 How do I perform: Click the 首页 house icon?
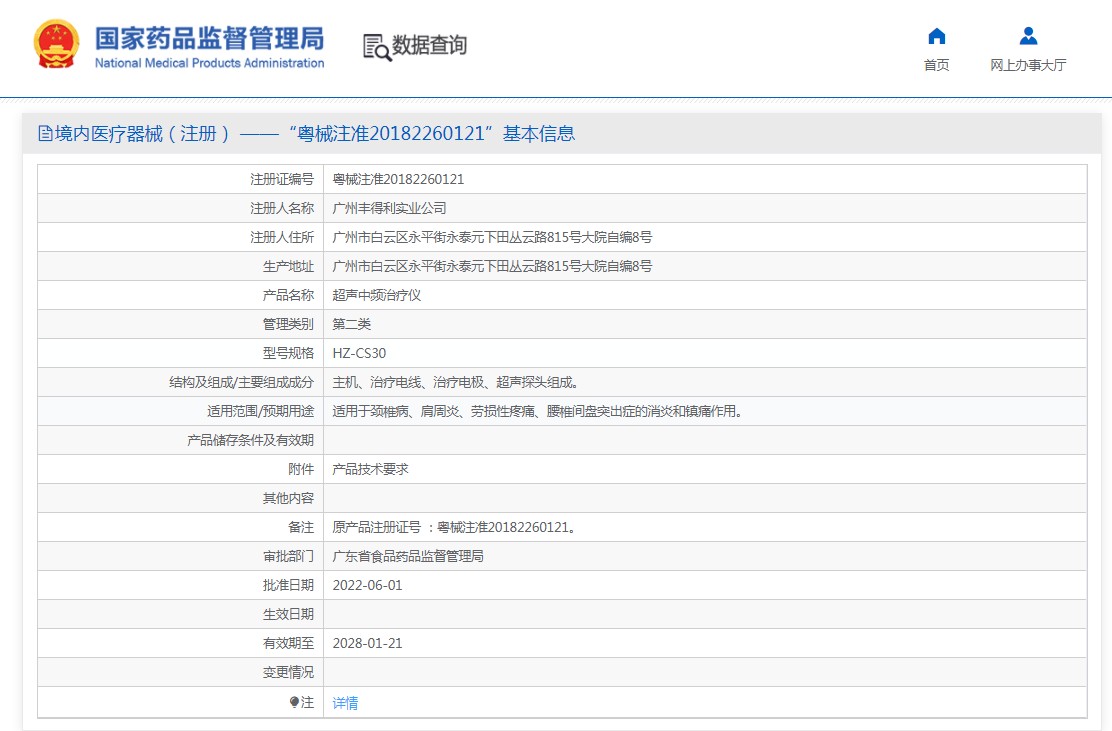(x=936, y=37)
